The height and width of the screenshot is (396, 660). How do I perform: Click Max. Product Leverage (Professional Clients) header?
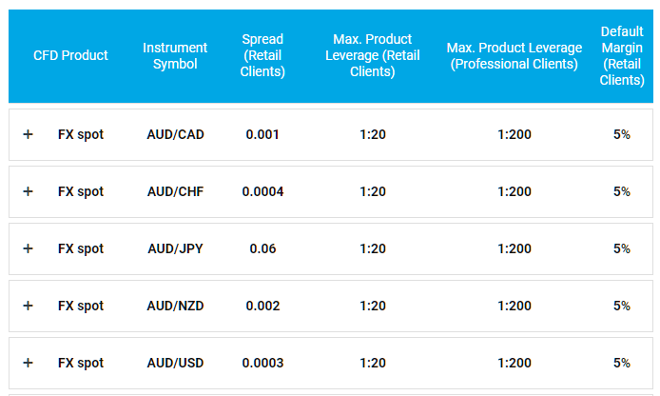click(514, 56)
